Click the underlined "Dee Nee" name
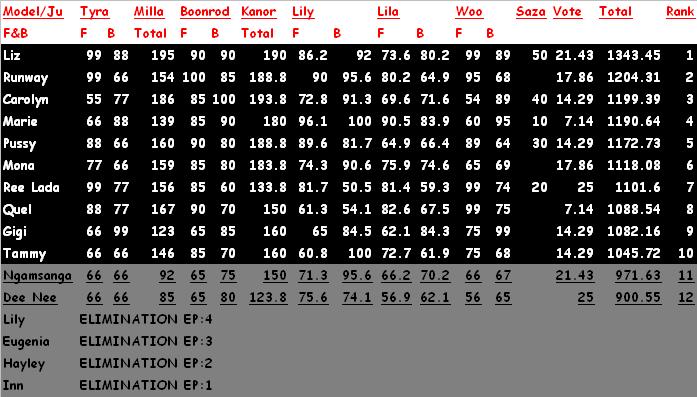Screen dimensions: 697x397 tap(30, 297)
